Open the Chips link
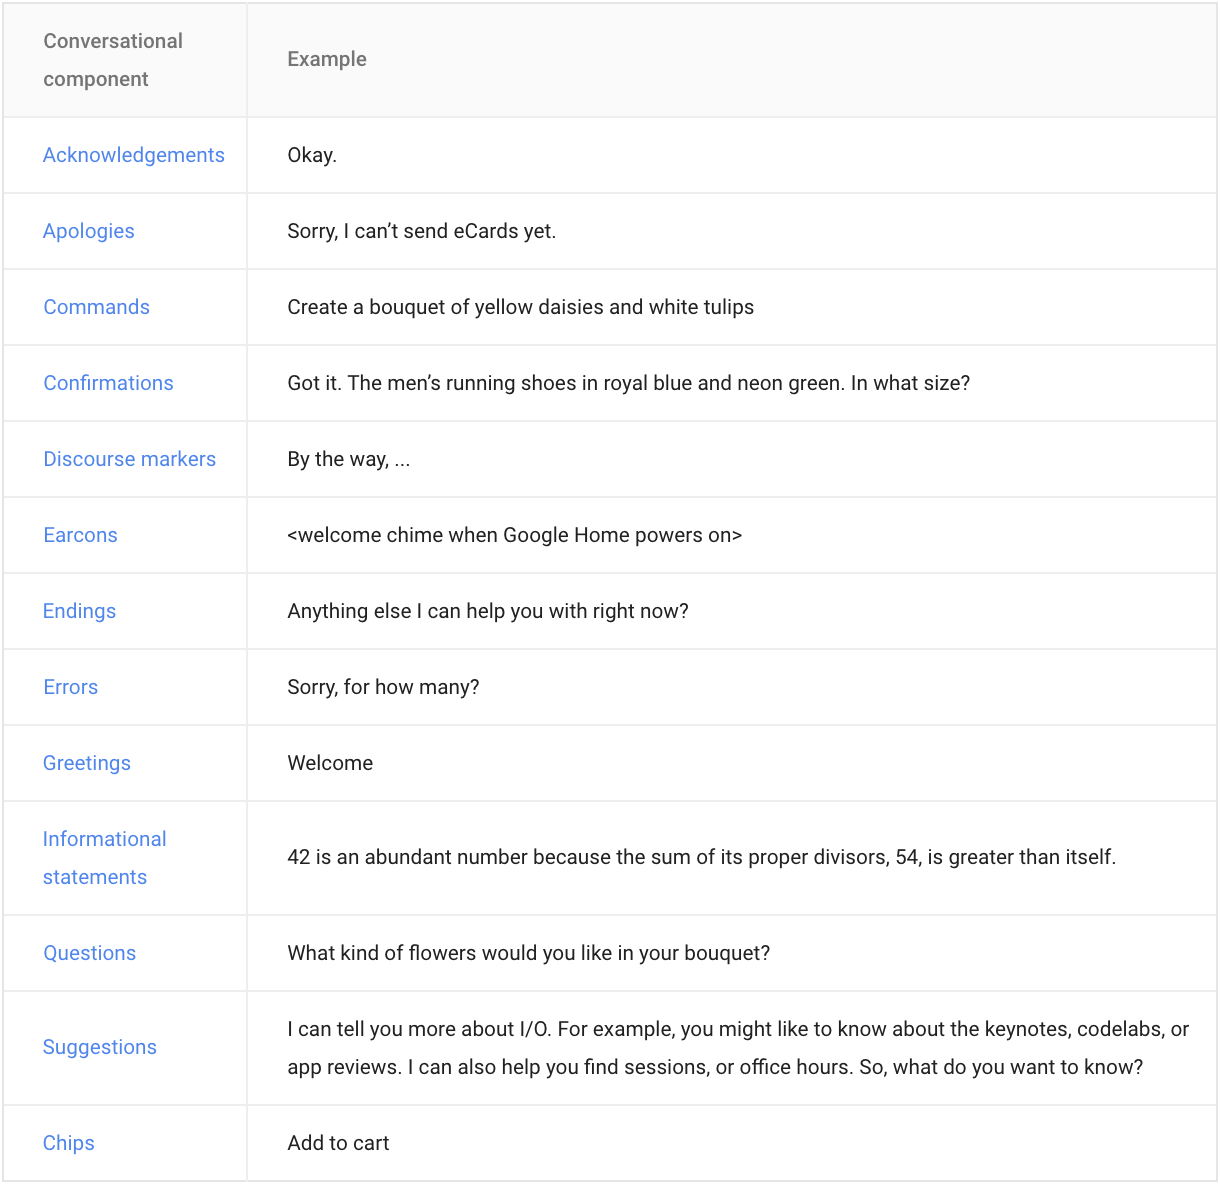Screen dimensions: 1220x1184 coord(68,1143)
